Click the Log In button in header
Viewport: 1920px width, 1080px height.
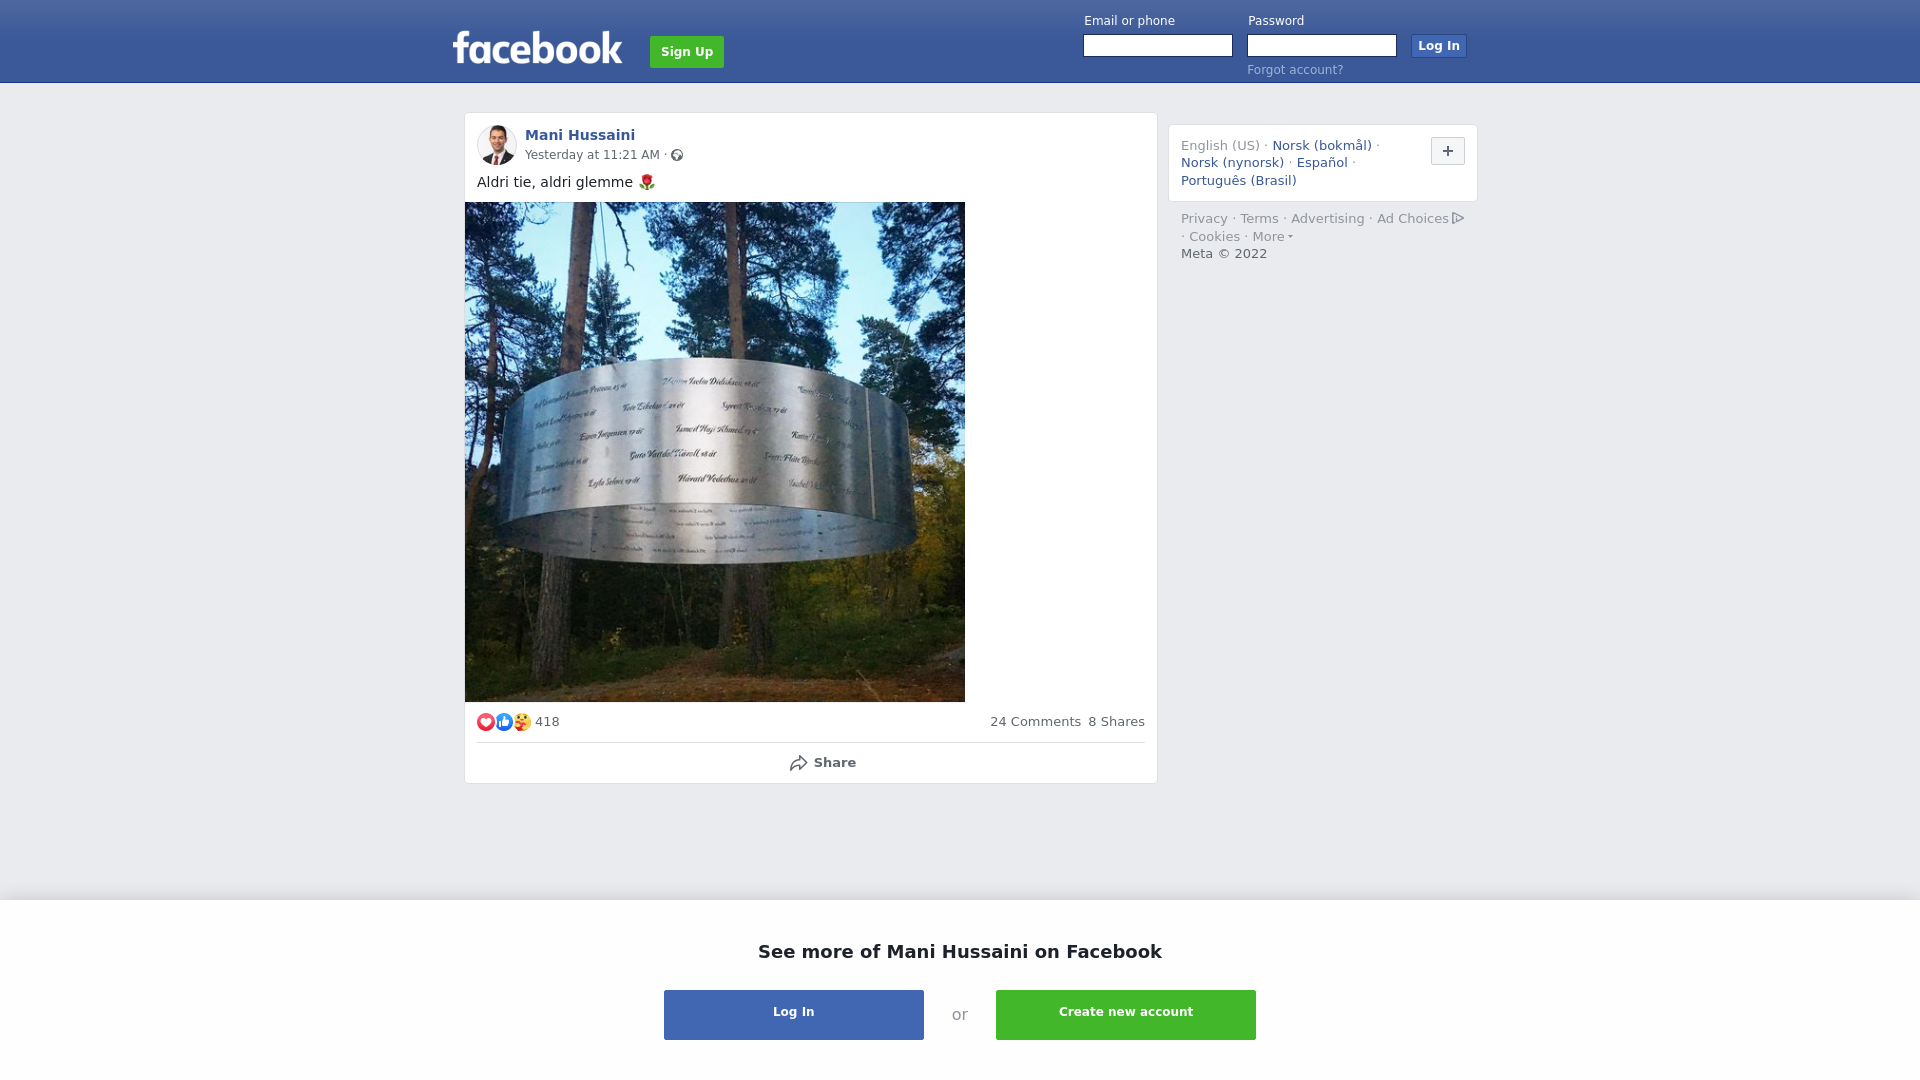point(1439,46)
